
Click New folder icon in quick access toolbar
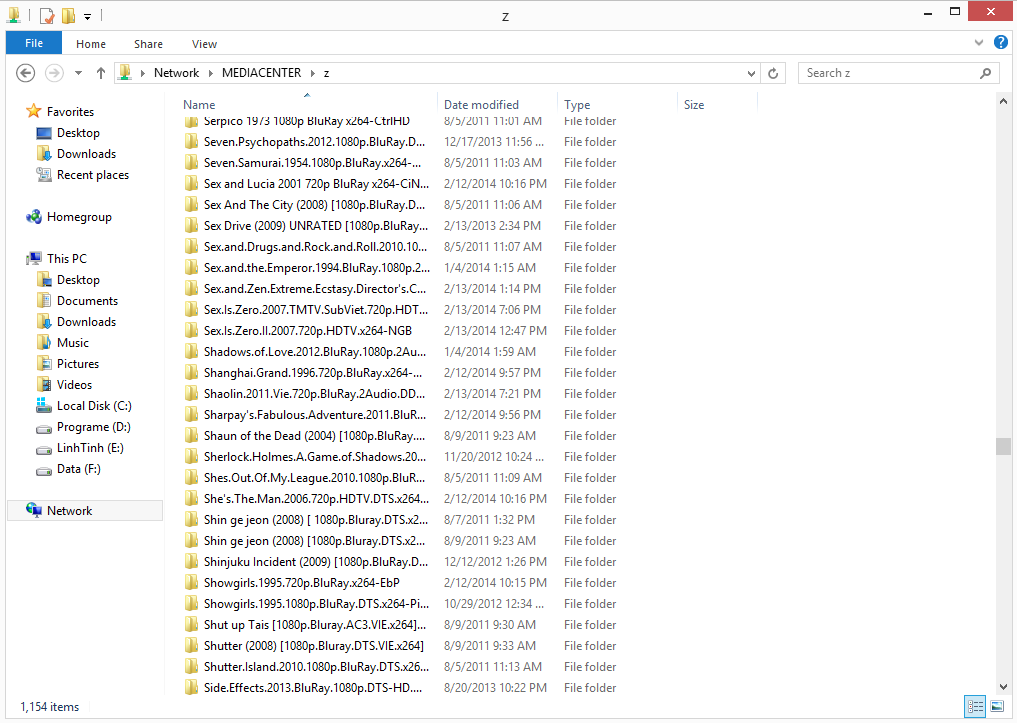point(68,15)
